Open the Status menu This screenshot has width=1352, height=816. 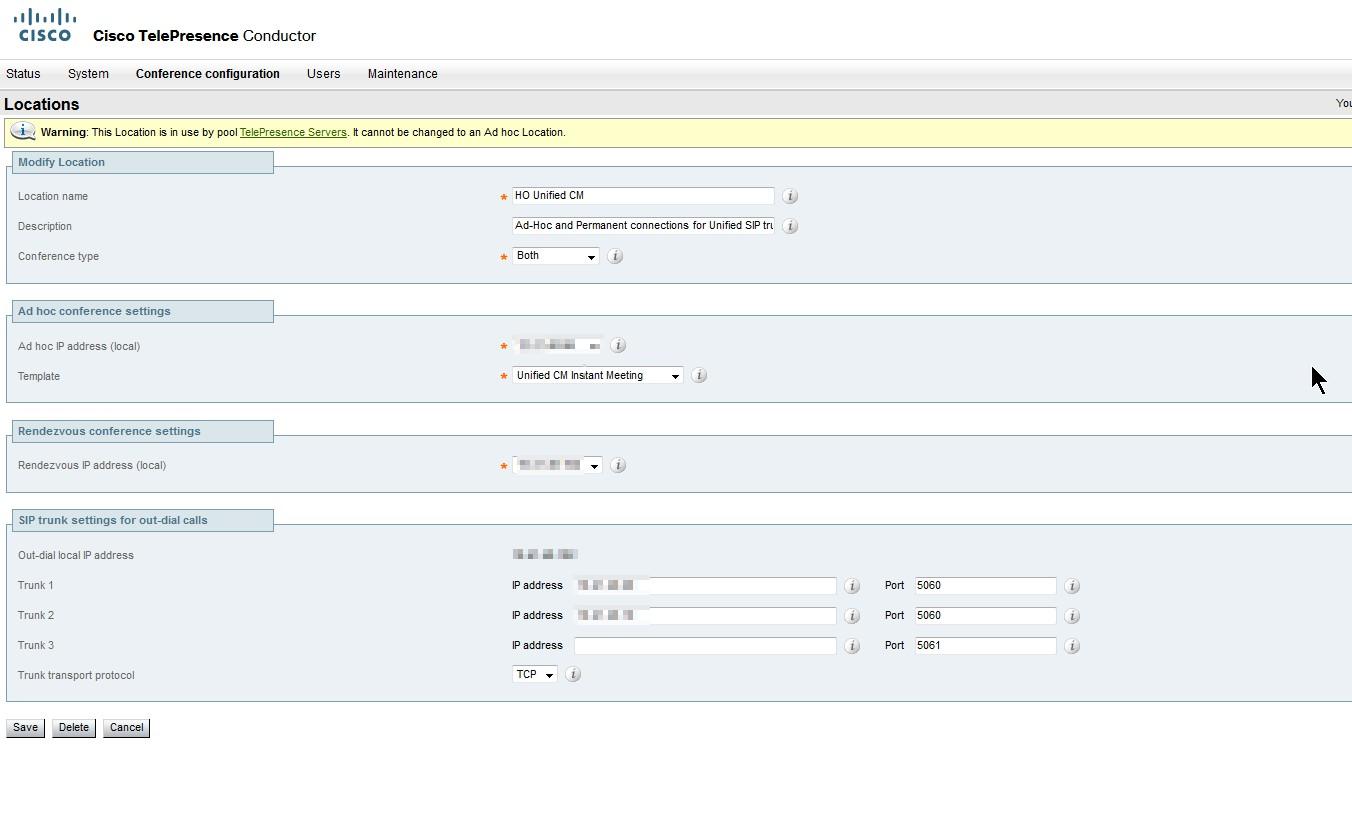click(x=23, y=74)
